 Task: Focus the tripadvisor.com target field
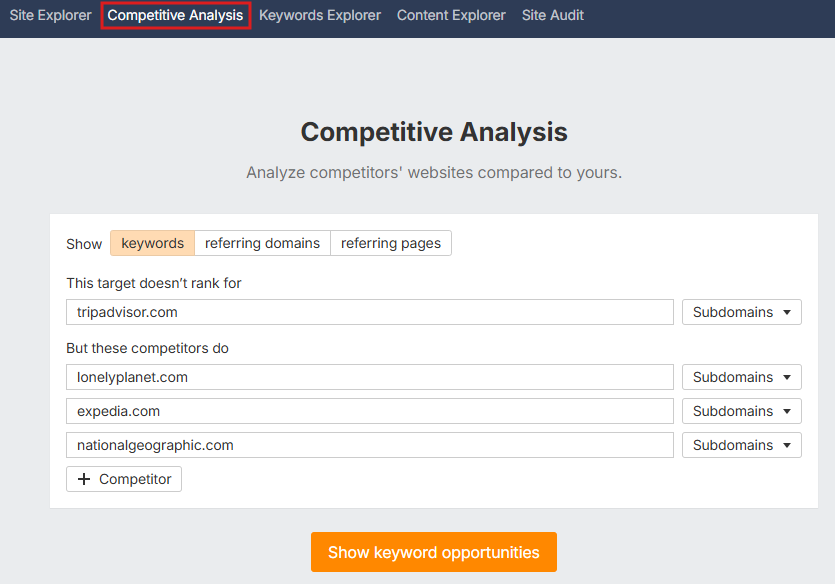coord(370,312)
